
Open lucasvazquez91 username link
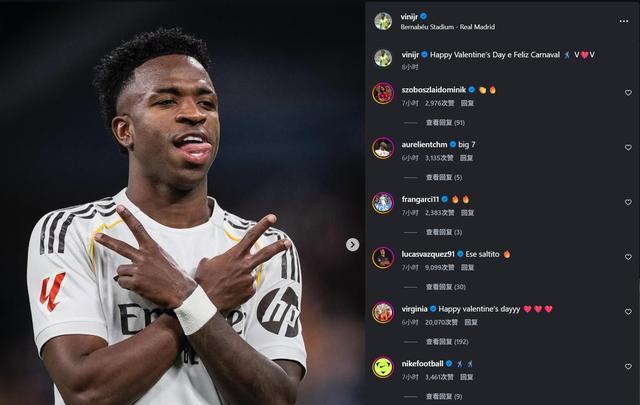click(x=428, y=254)
